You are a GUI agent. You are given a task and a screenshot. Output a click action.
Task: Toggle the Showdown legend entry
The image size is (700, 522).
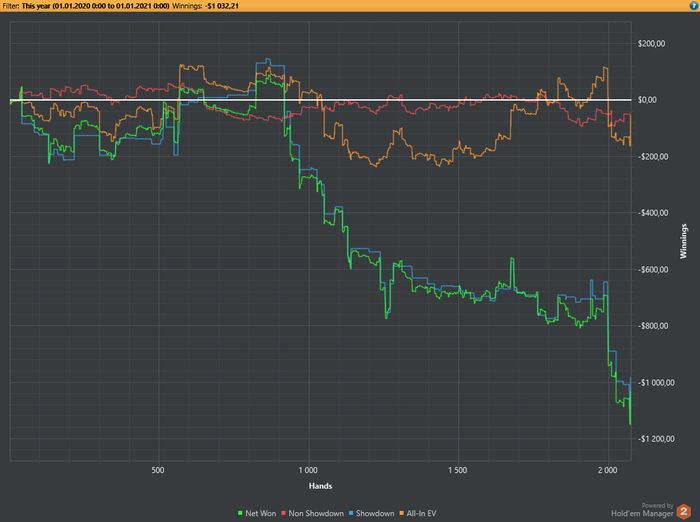(x=371, y=514)
